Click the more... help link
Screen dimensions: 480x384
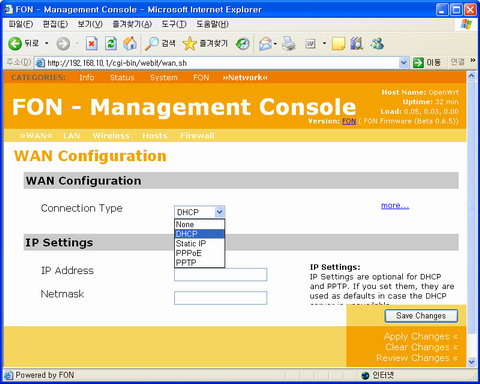(x=395, y=206)
